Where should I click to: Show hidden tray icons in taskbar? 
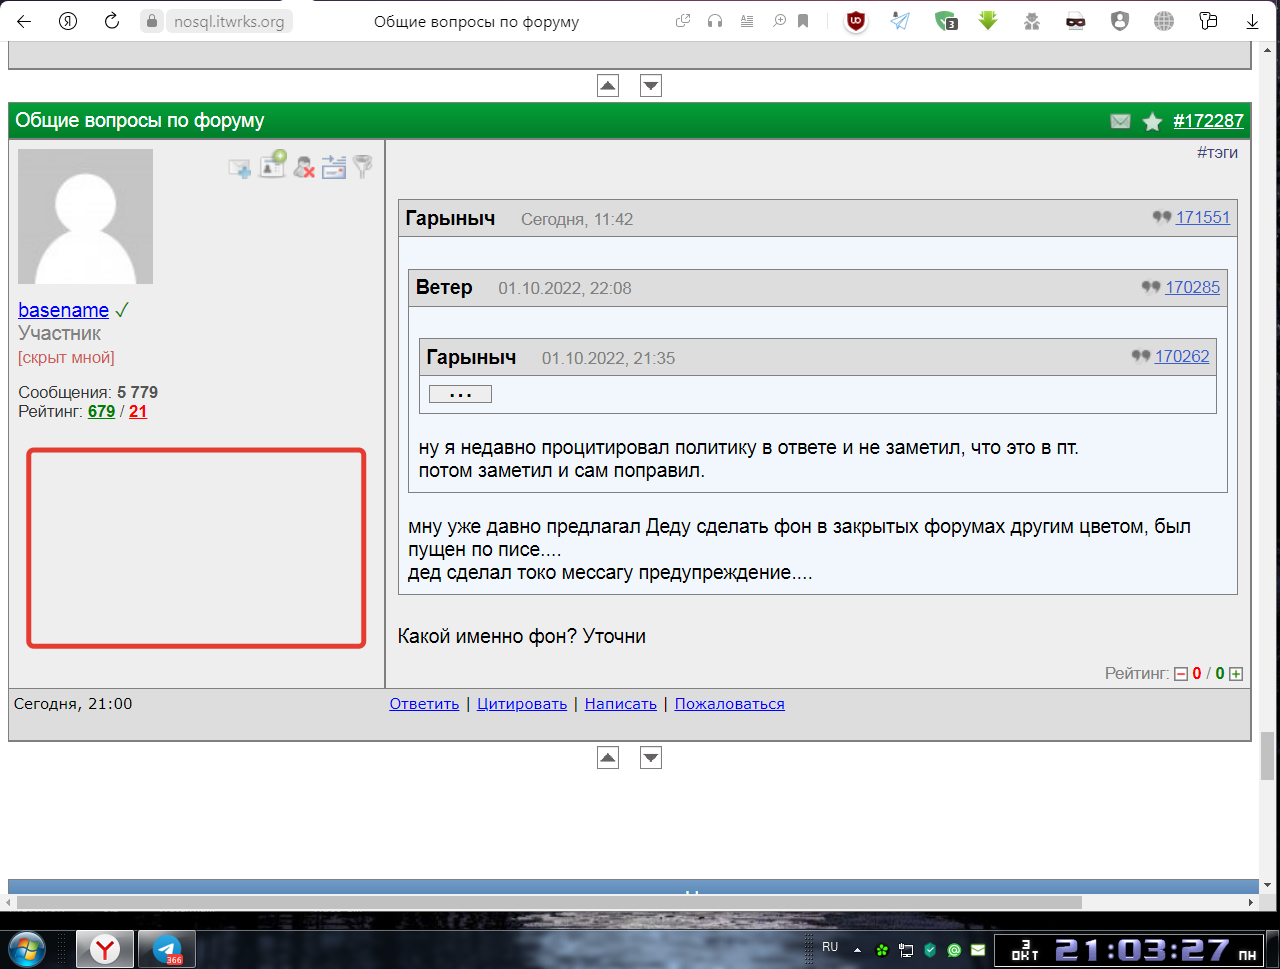(x=857, y=949)
